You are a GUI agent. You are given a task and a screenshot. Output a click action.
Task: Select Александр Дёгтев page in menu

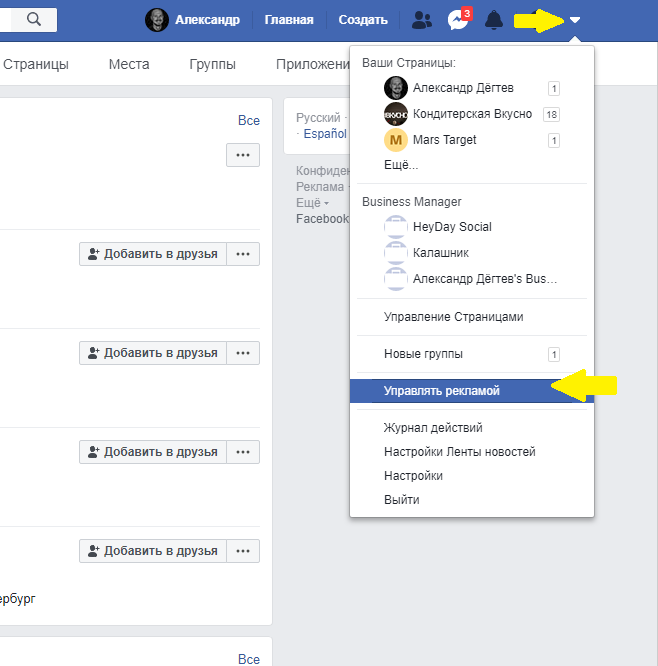click(472, 88)
